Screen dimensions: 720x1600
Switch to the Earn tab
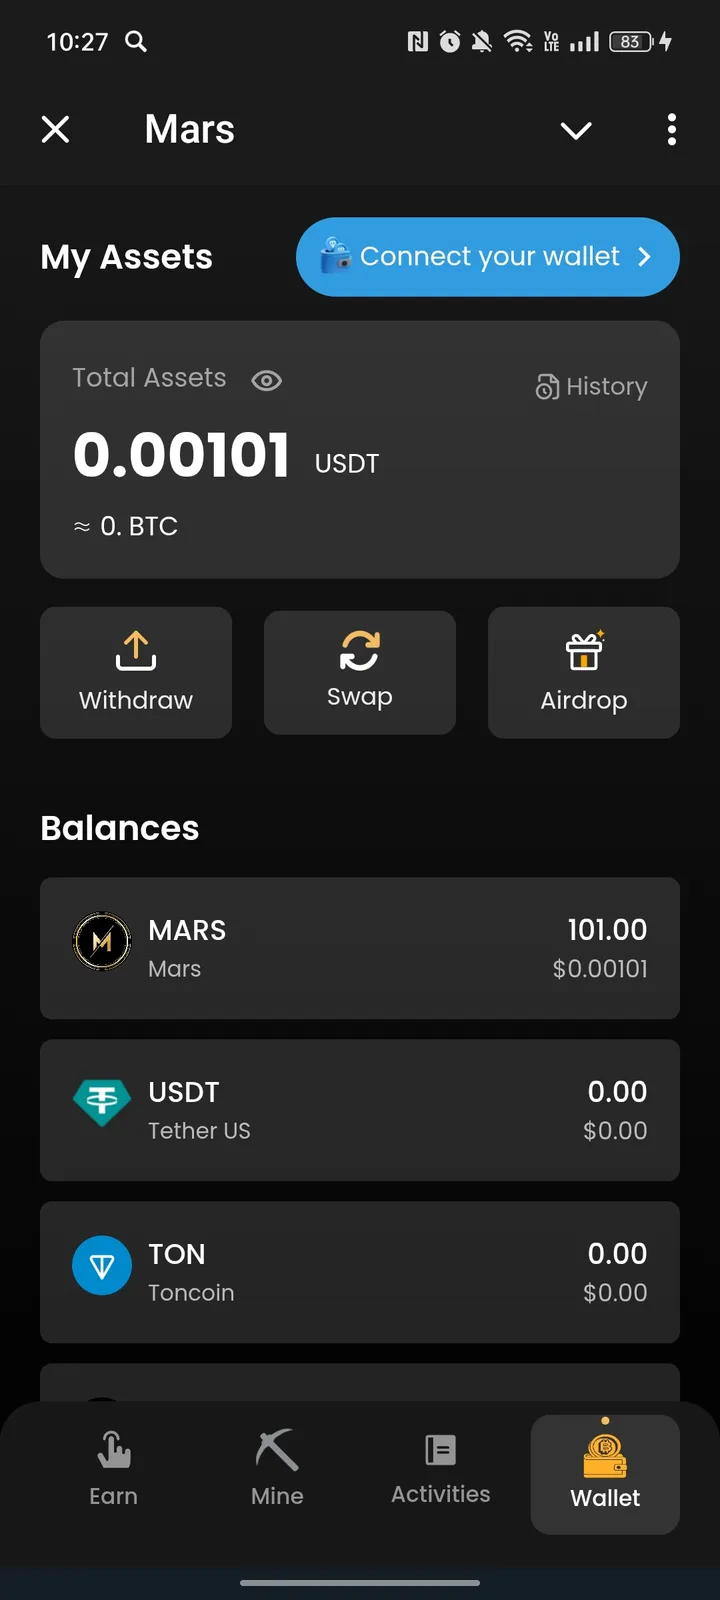[114, 1468]
